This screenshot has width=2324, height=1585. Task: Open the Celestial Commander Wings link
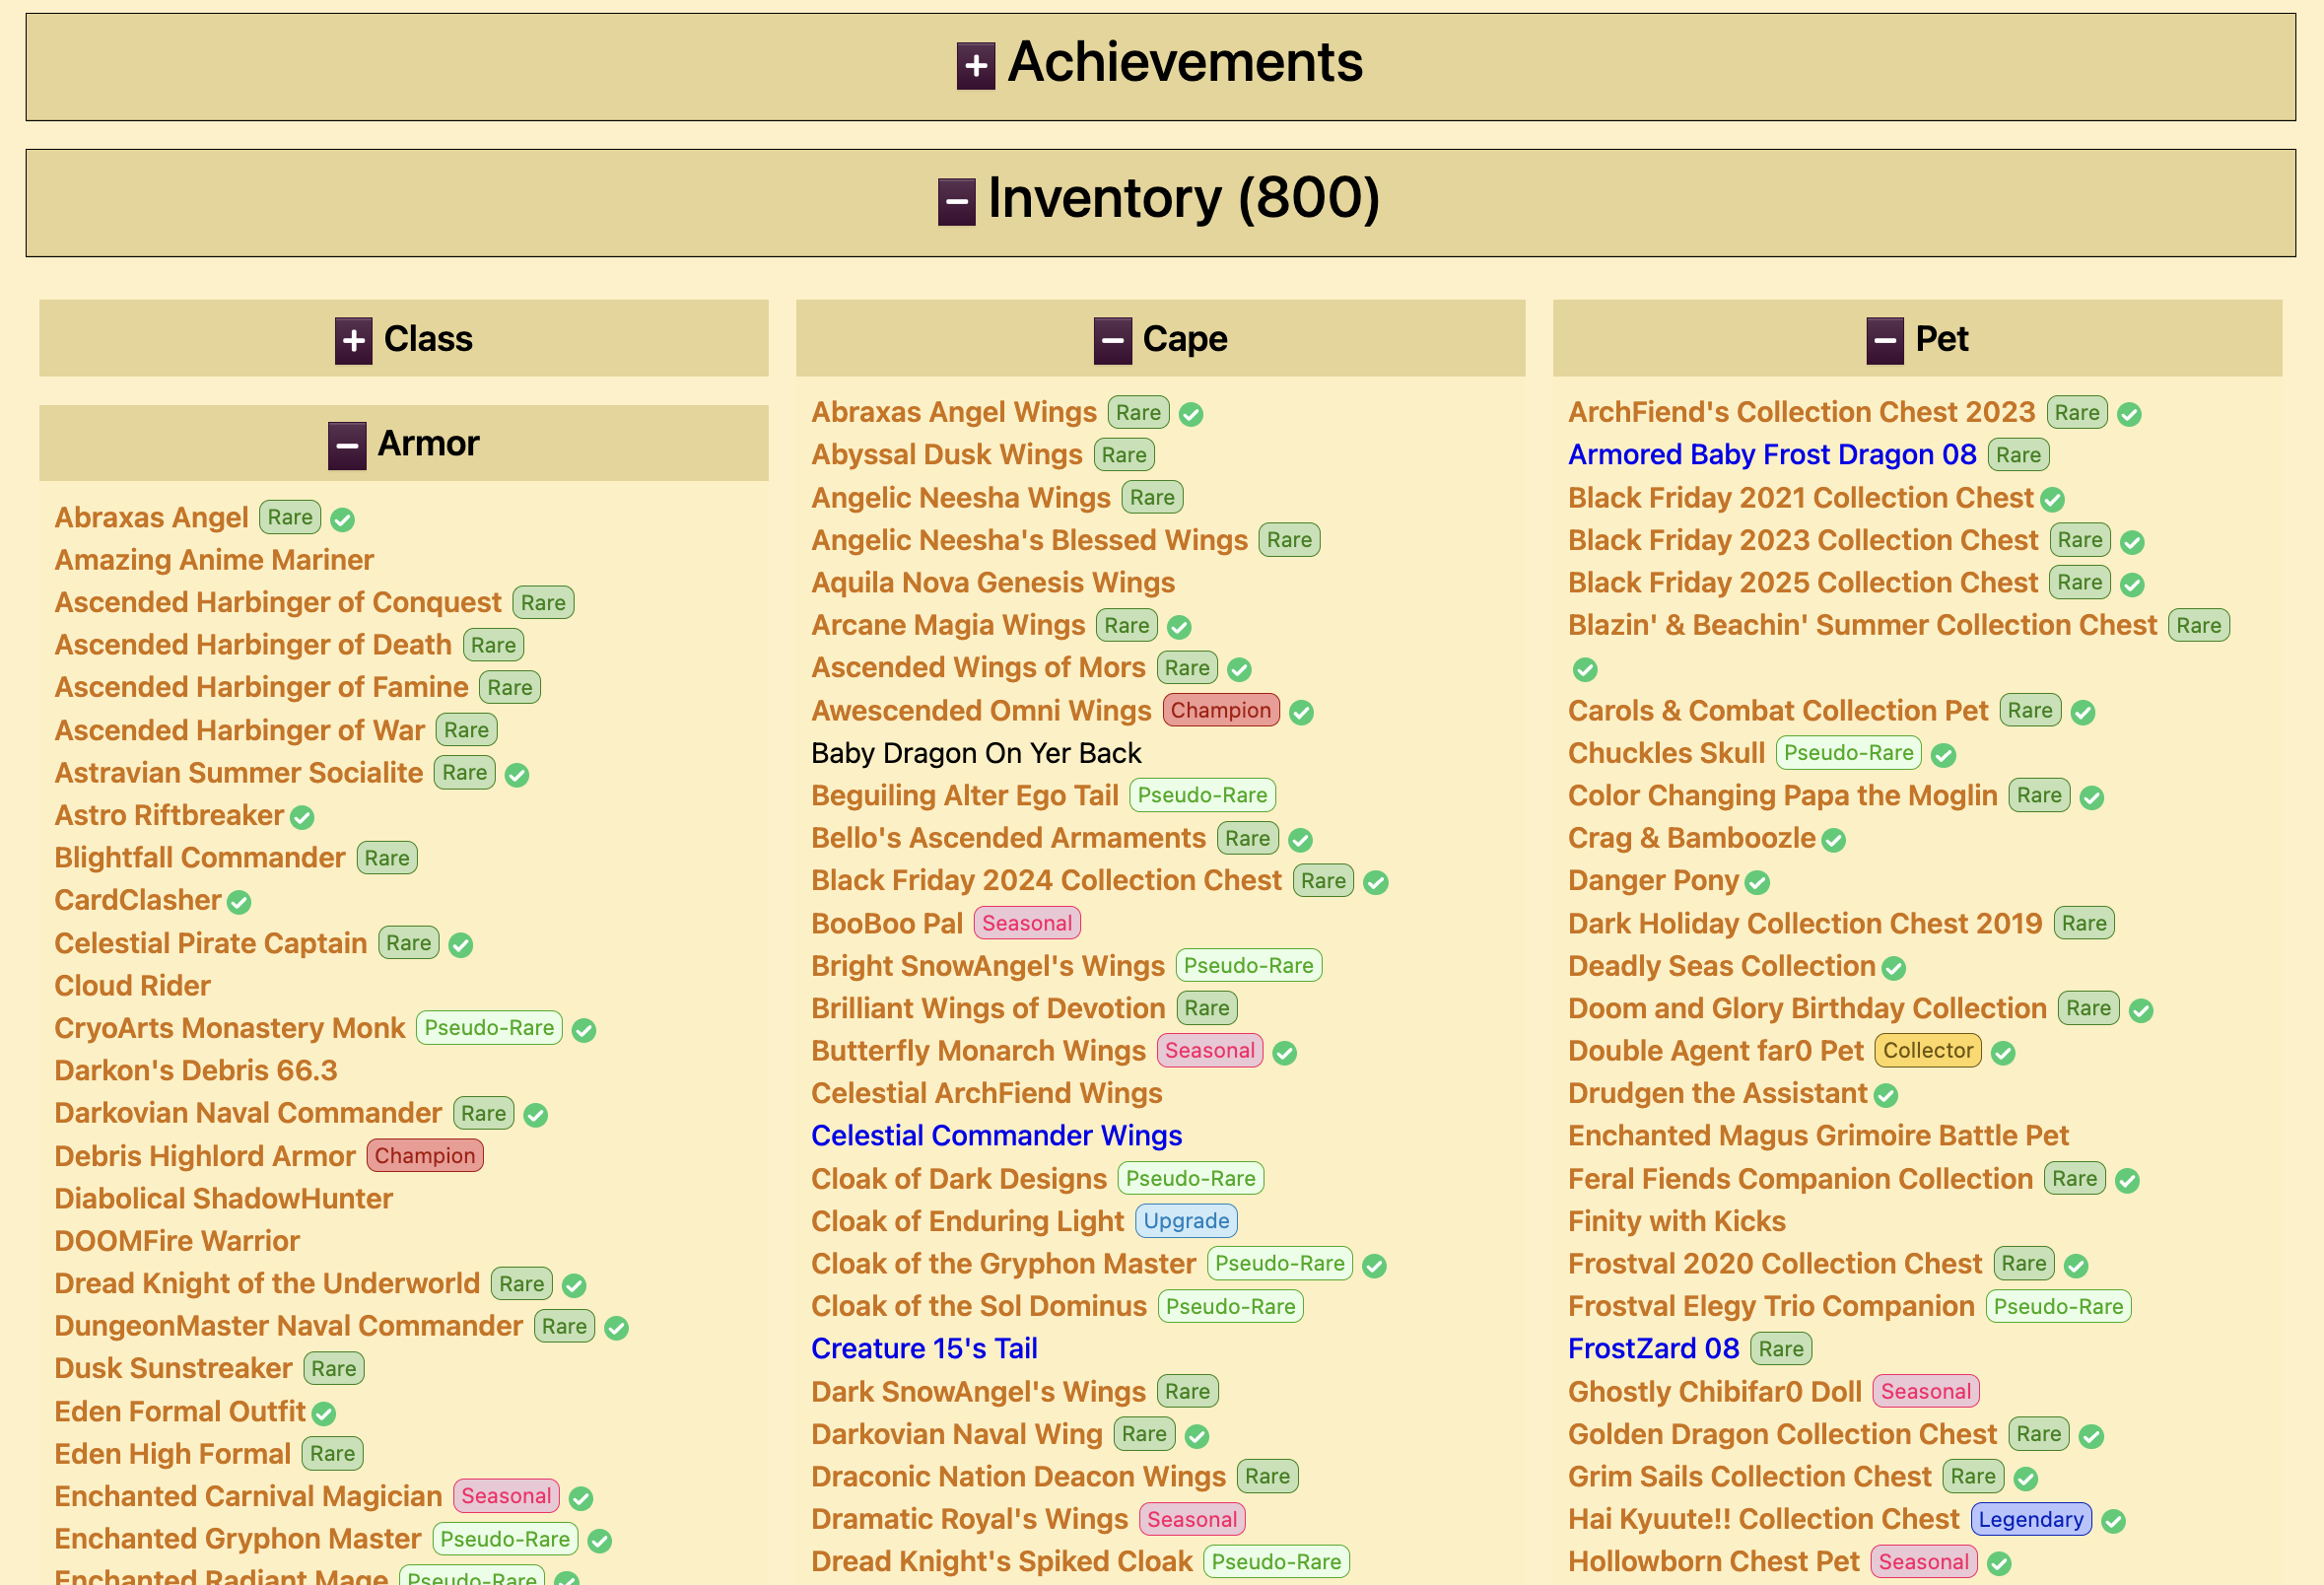point(996,1136)
